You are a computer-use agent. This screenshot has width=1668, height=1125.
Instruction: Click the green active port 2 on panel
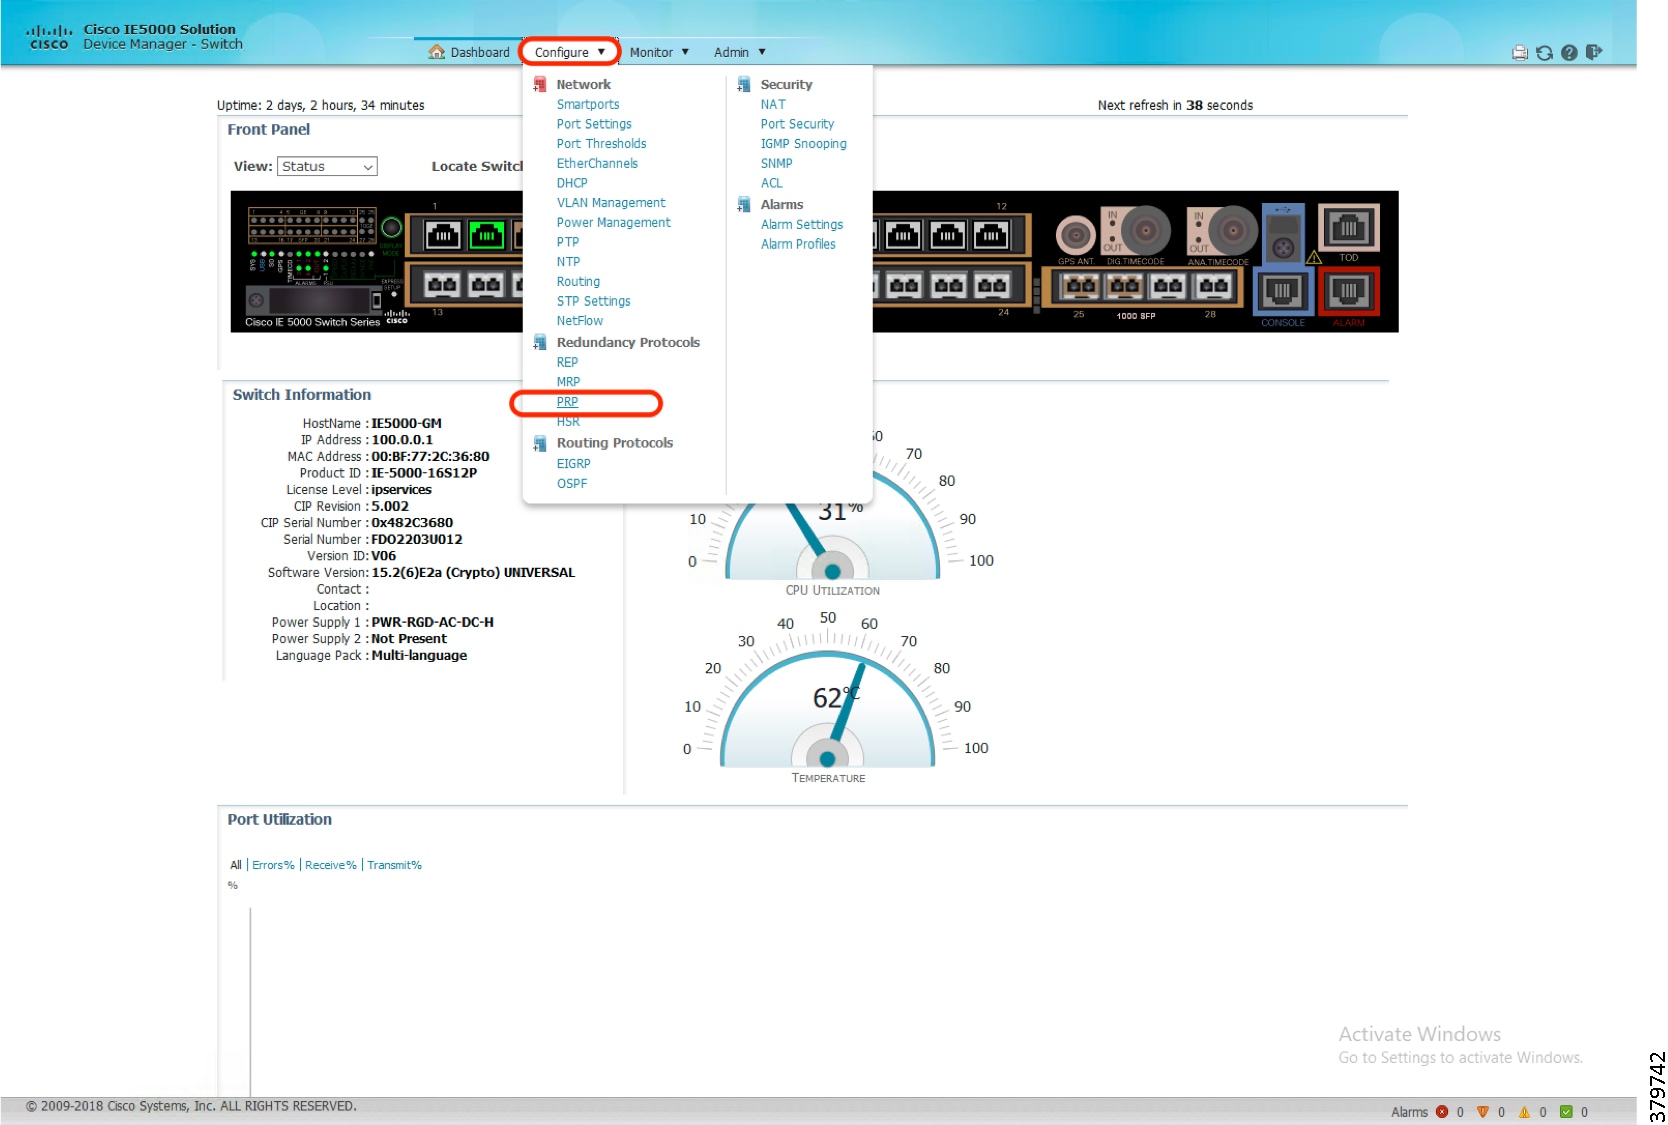(x=487, y=236)
